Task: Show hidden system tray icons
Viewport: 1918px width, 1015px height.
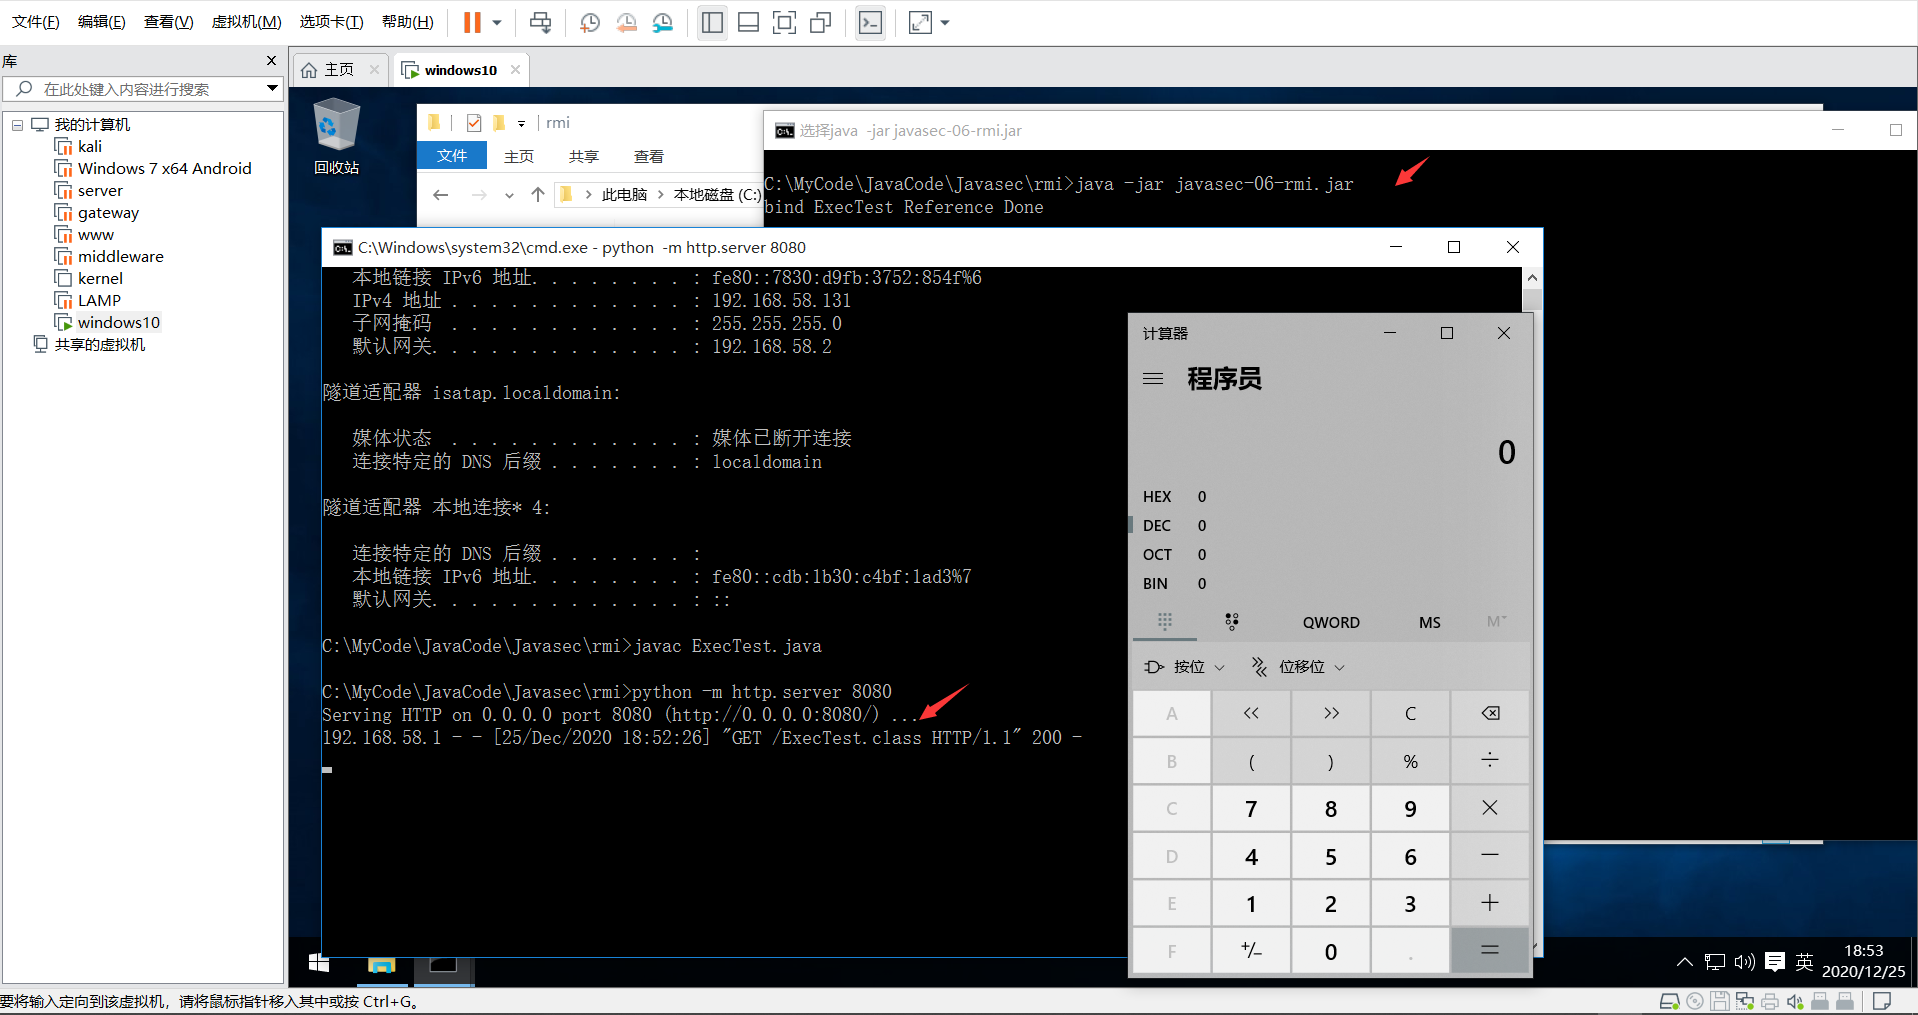Action: [x=1685, y=962]
